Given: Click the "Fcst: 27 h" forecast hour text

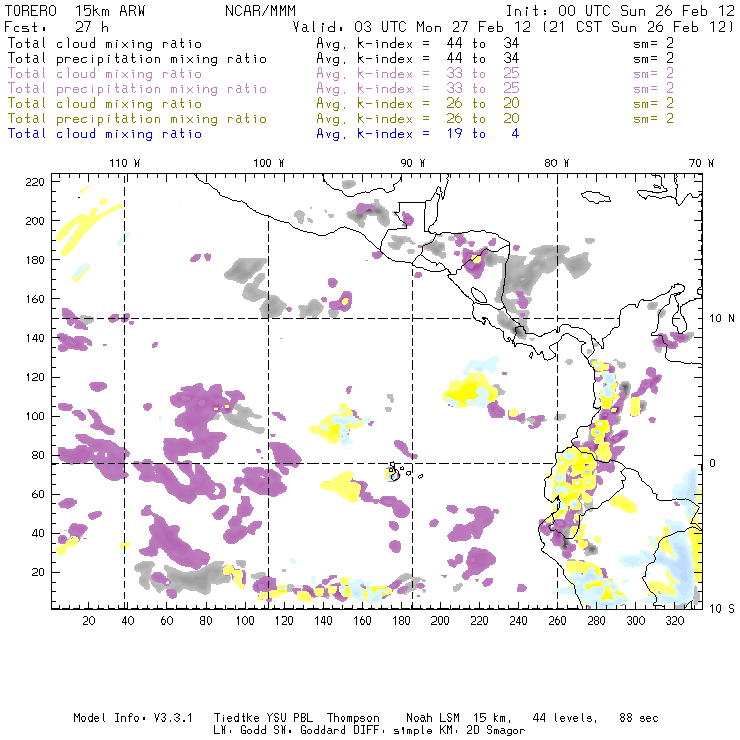Looking at the screenshot, I should (x=56, y=26).
